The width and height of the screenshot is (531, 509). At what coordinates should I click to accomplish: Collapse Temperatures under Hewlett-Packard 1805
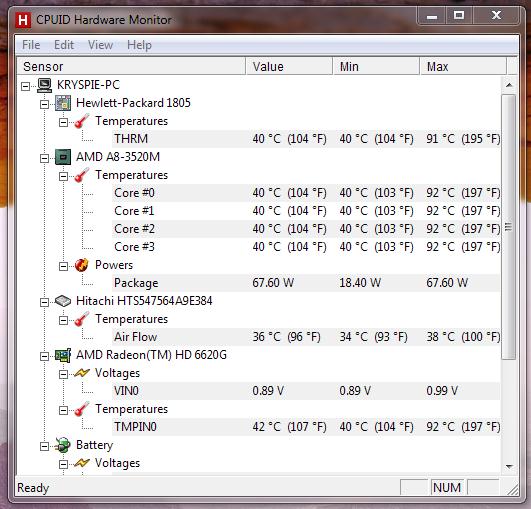63,122
